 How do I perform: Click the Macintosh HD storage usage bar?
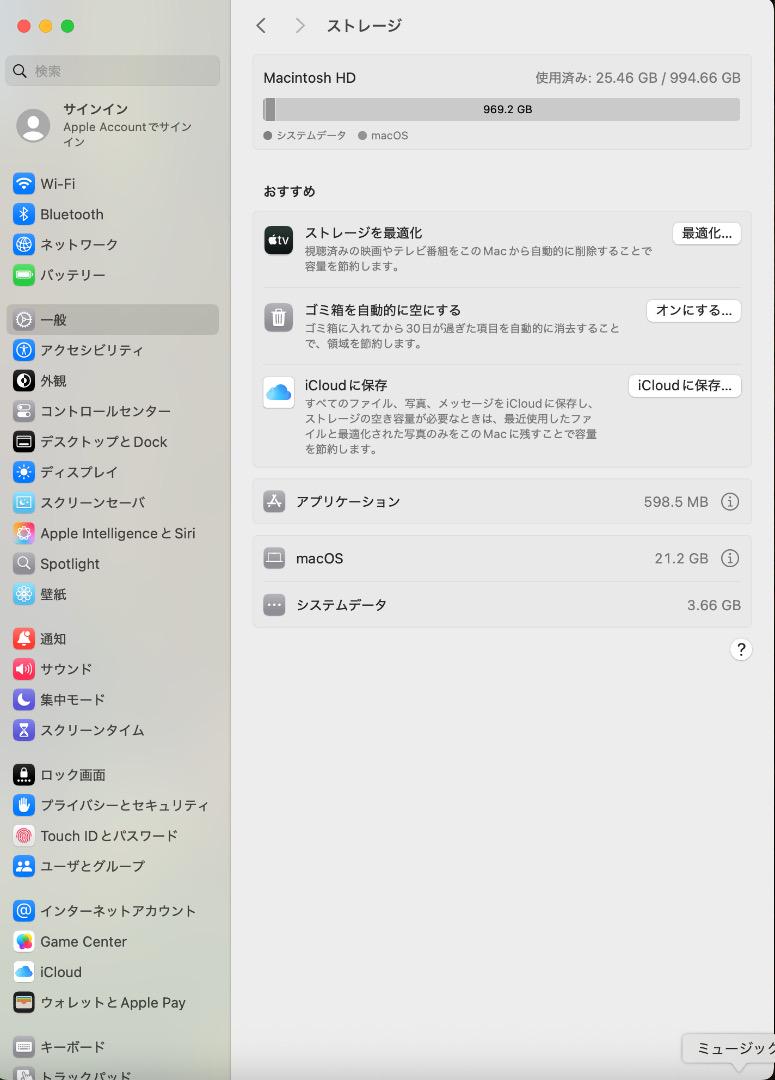pyautogui.click(x=502, y=109)
